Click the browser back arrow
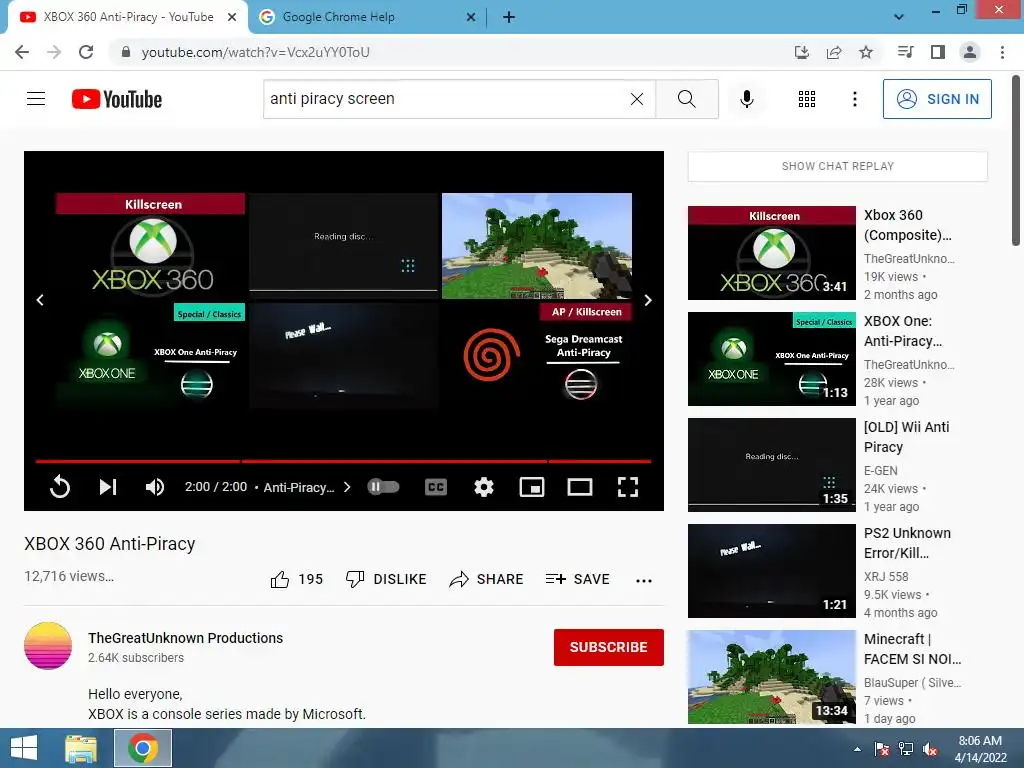The height and width of the screenshot is (768, 1024). [x=22, y=52]
